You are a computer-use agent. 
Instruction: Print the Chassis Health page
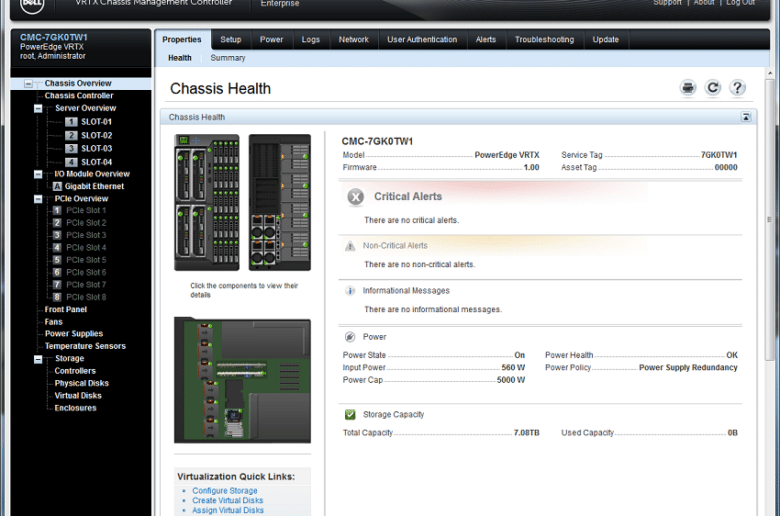click(x=687, y=88)
